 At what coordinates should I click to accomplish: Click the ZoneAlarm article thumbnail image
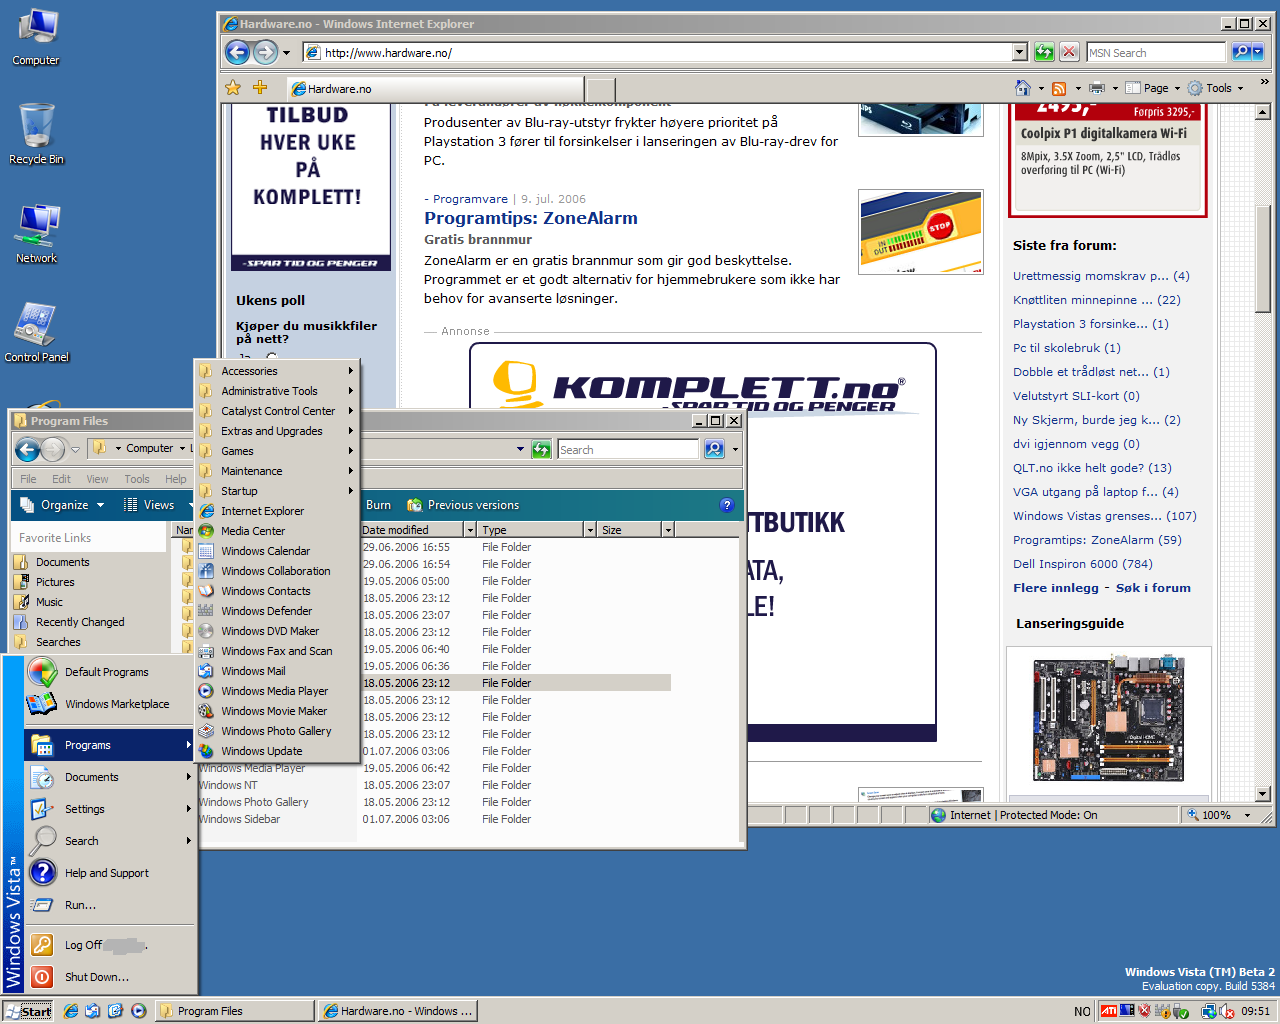(x=921, y=231)
